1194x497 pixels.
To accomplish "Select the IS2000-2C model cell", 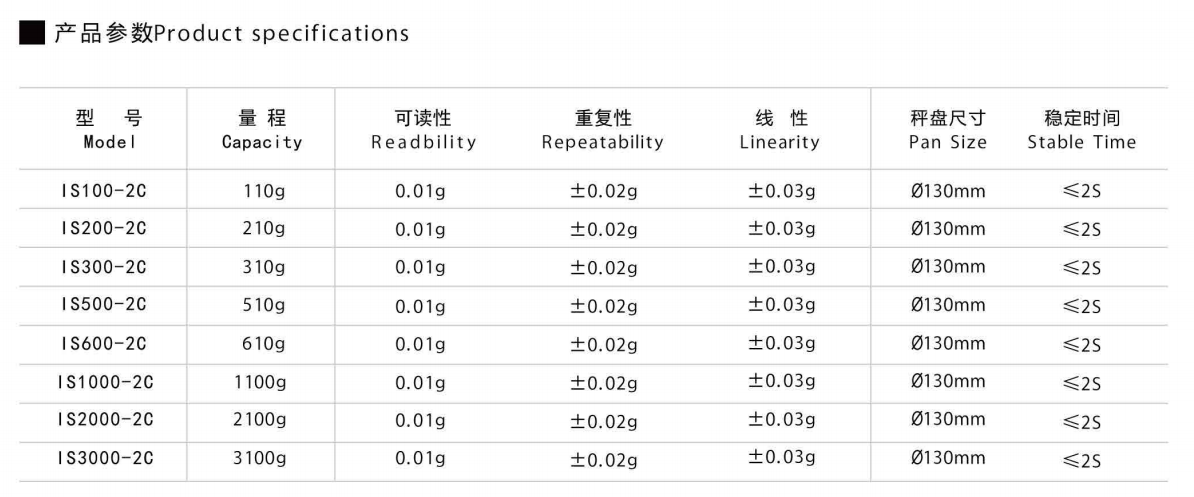I will [x=106, y=420].
